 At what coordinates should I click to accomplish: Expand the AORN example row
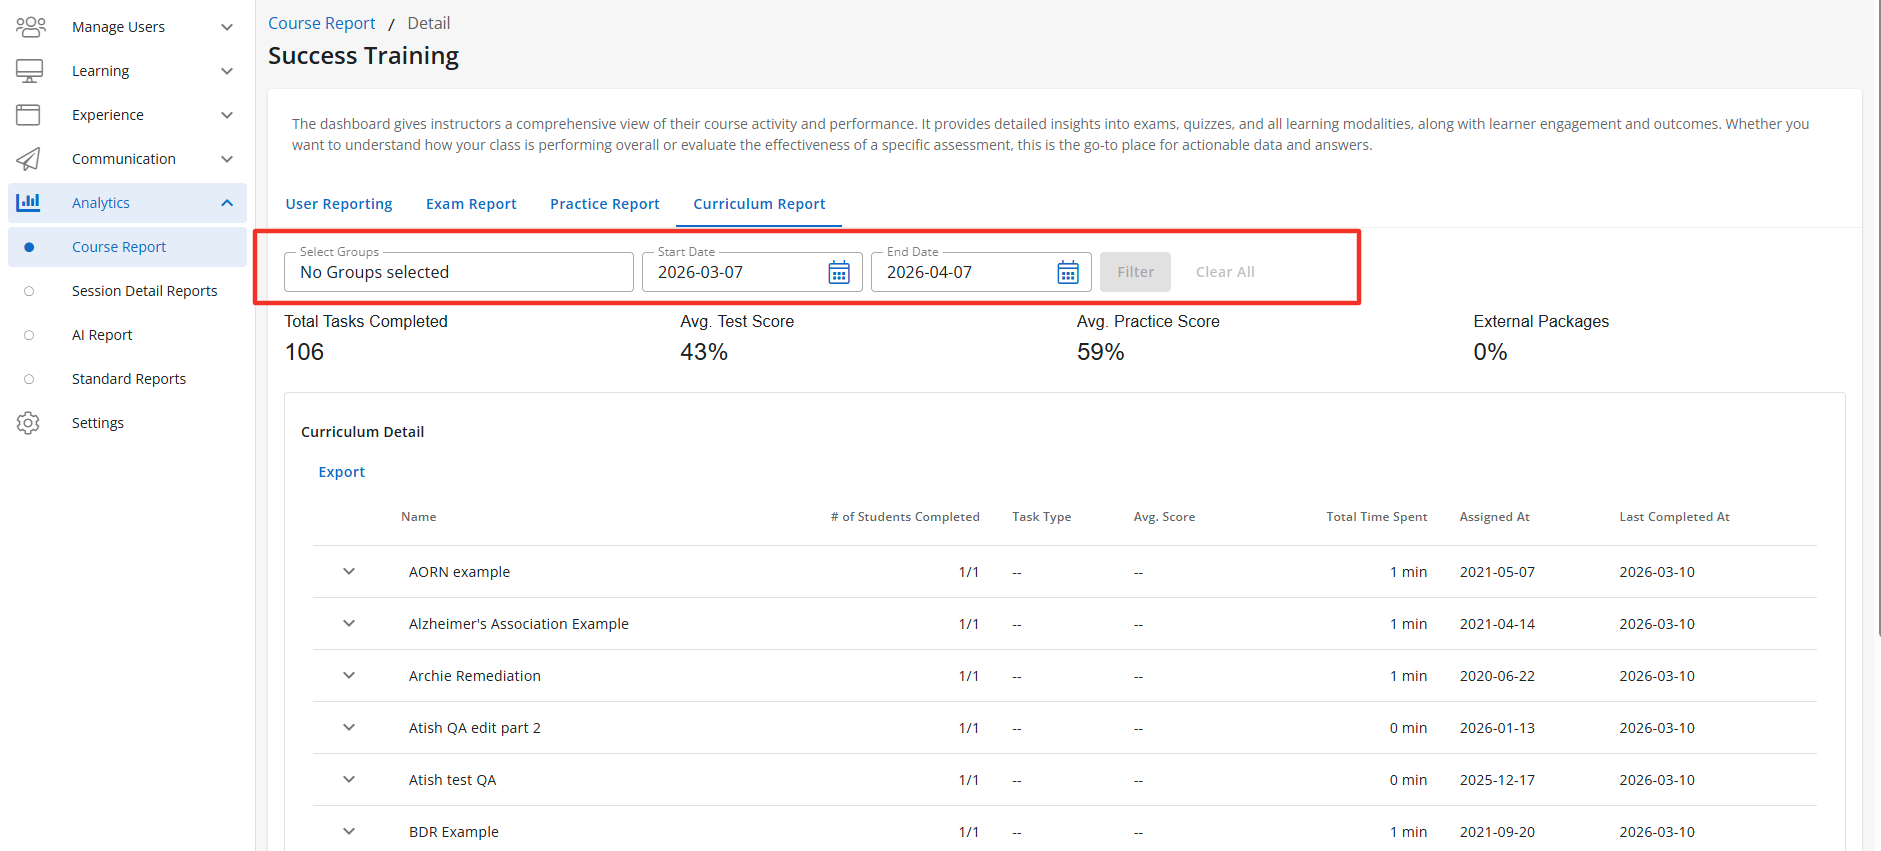349,572
